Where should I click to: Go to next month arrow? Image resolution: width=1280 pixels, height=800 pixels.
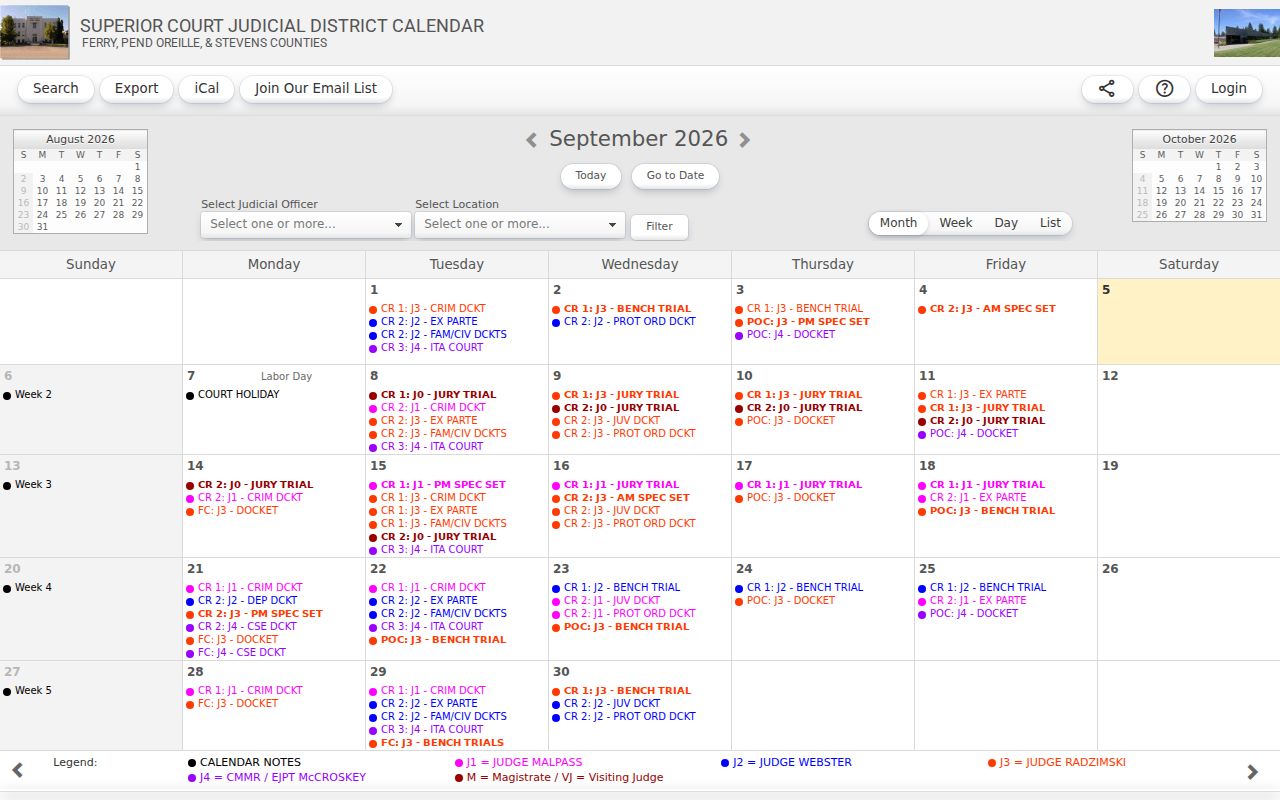(744, 140)
